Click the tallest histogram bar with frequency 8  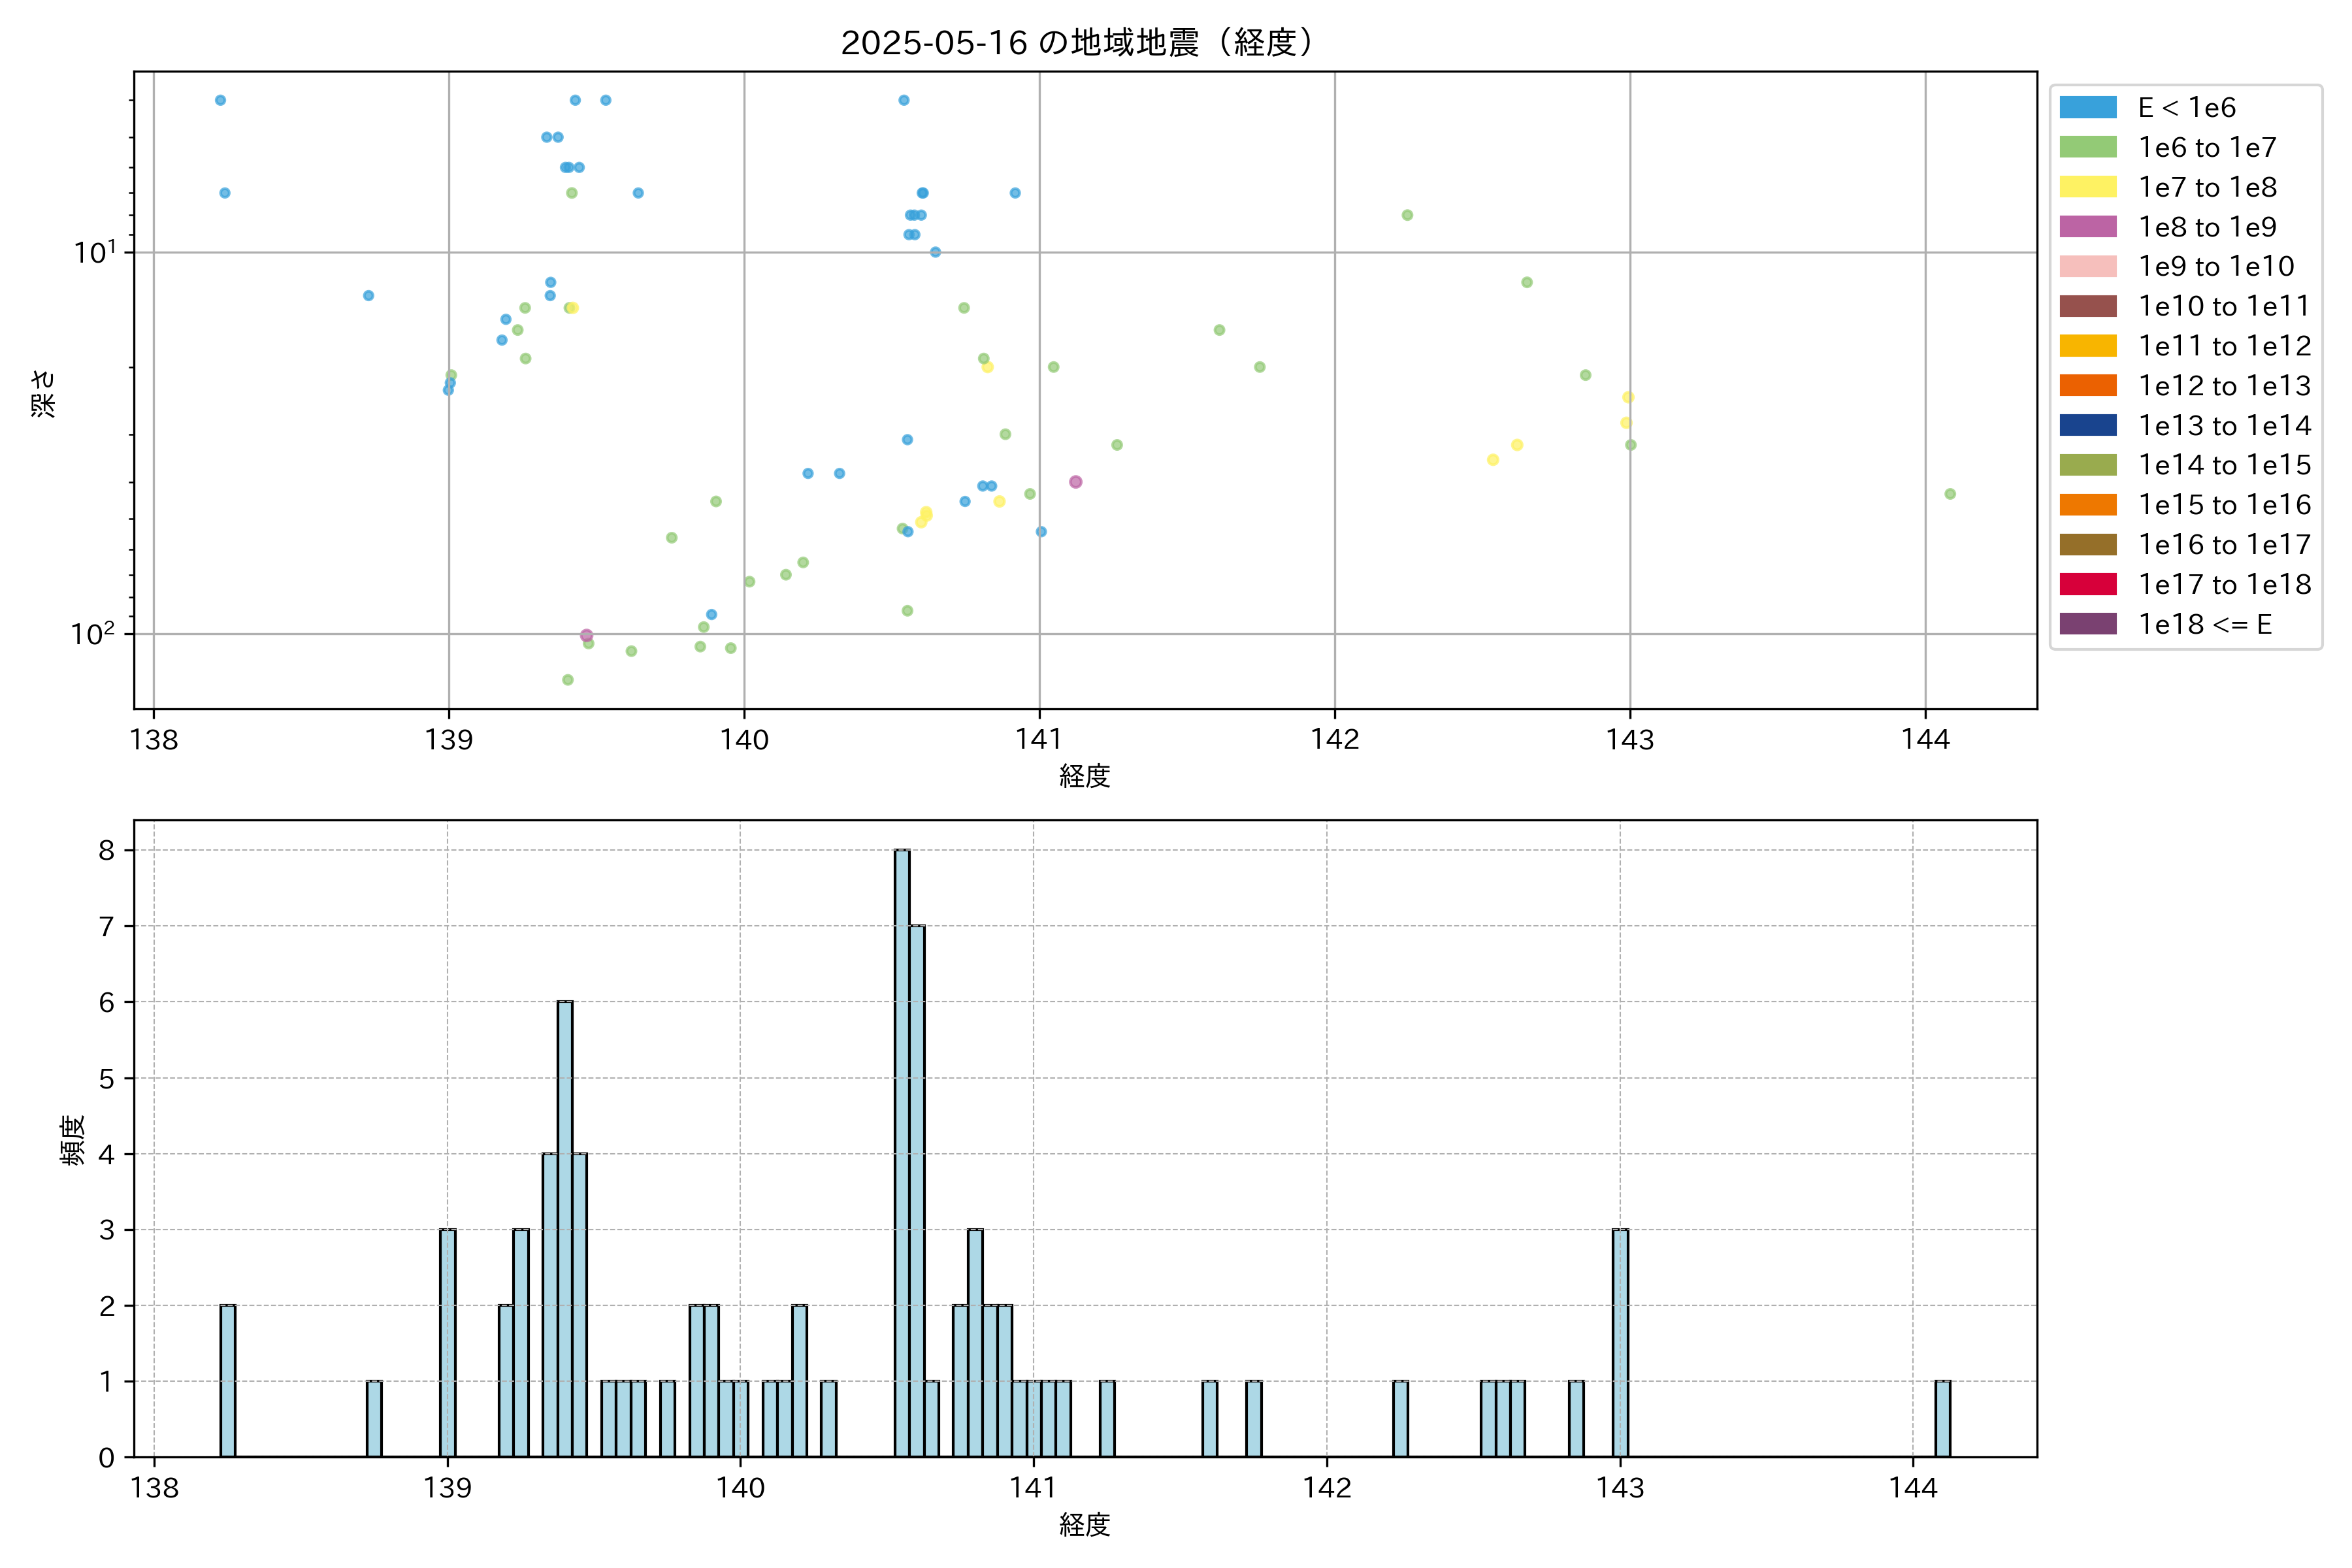click(x=902, y=1153)
